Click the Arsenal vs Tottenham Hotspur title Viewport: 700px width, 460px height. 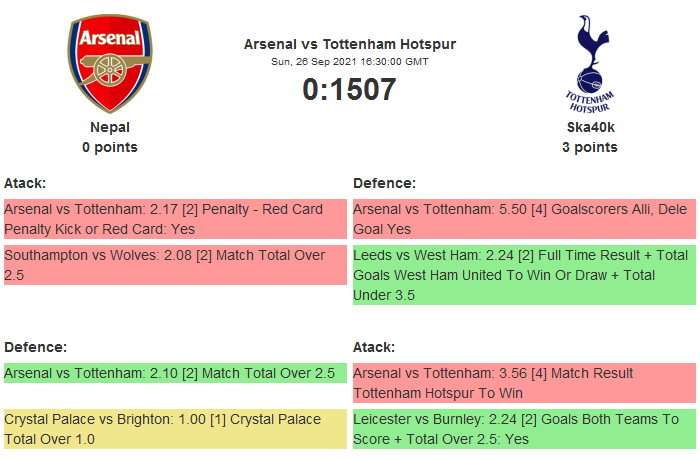coord(349,44)
